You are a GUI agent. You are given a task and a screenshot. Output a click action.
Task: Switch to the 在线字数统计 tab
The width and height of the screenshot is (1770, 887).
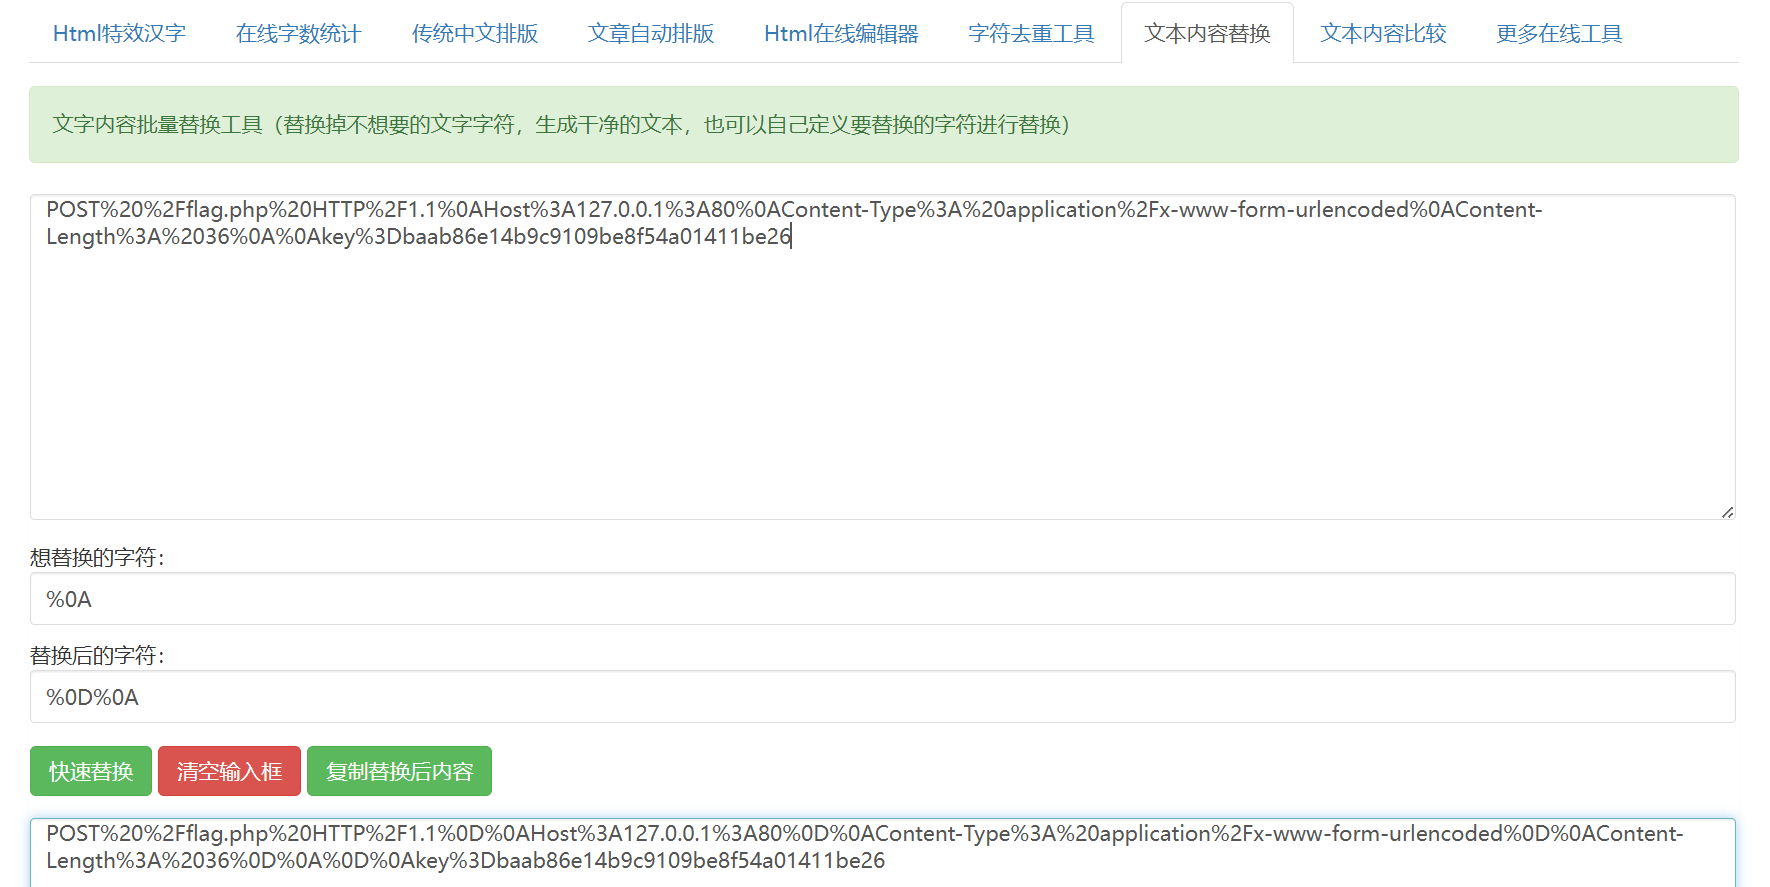(298, 34)
